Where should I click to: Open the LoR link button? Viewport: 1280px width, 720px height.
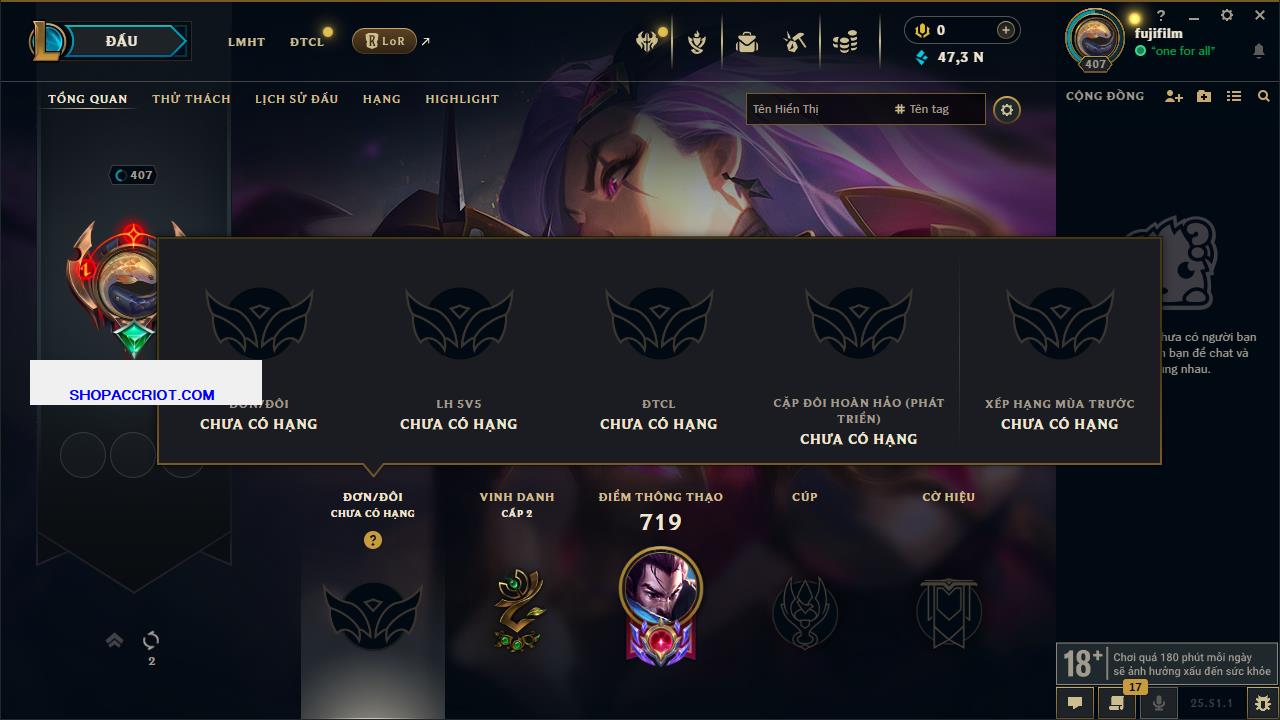tap(384, 41)
